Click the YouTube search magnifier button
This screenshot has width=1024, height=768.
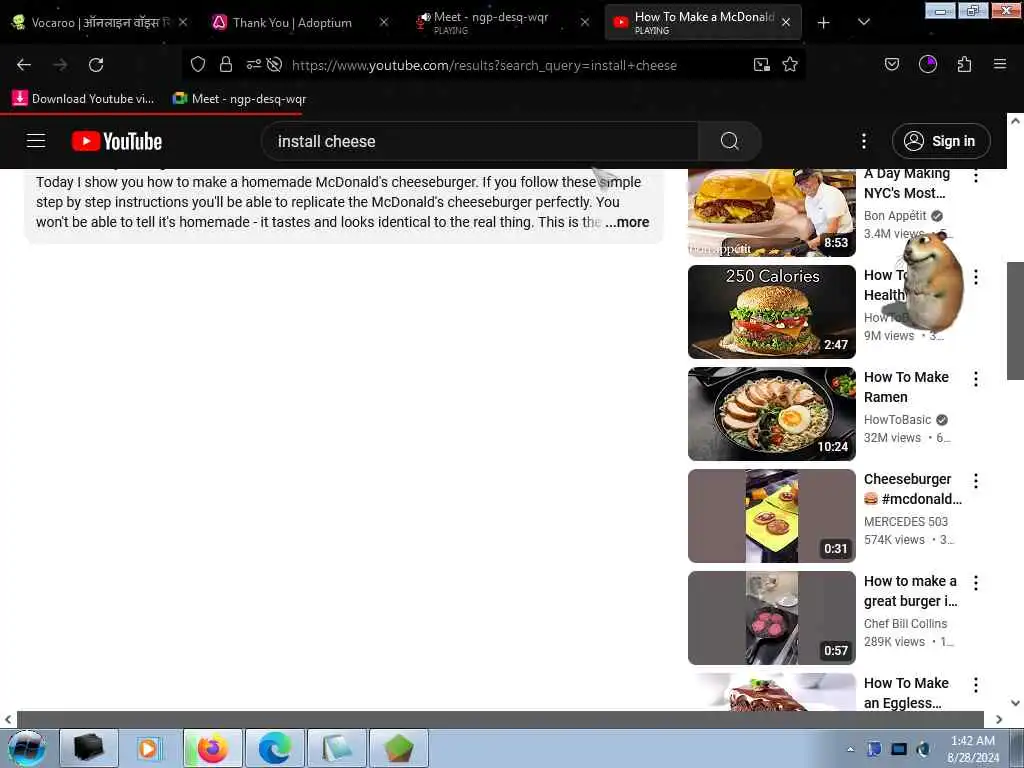click(729, 141)
